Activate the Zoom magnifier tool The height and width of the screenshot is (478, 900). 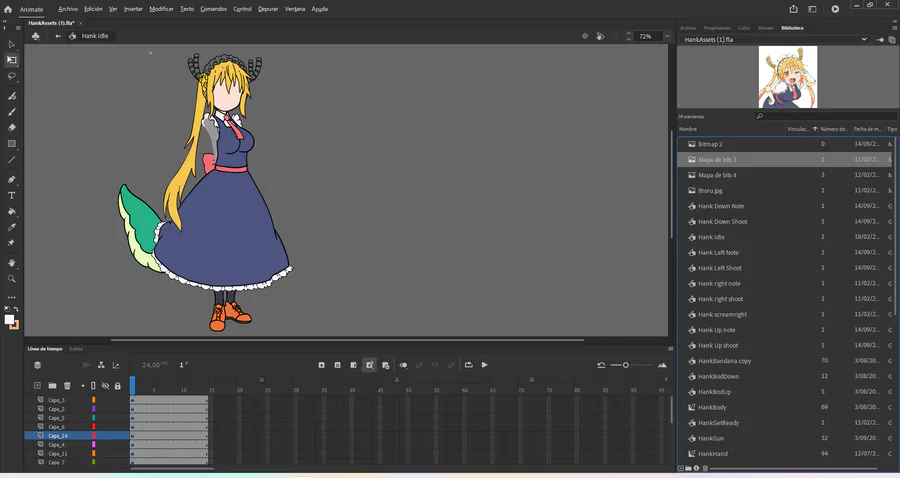(12, 278)
